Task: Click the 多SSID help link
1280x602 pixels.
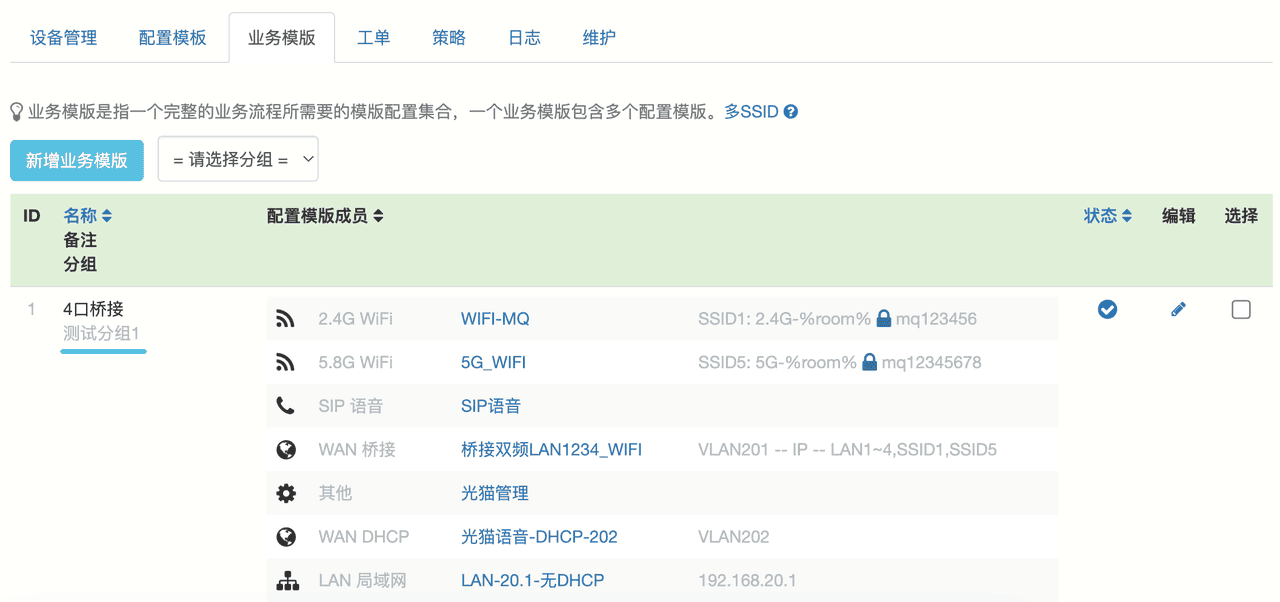Action: 751,112
